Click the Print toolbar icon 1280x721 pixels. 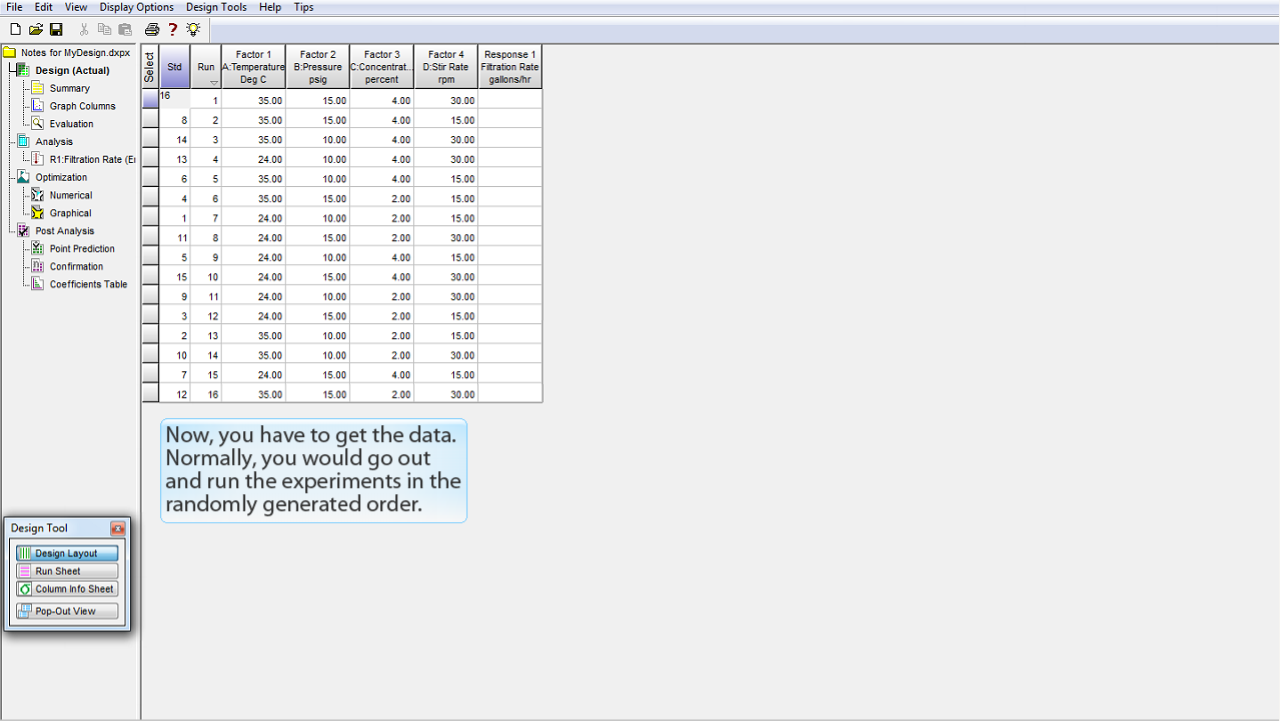click(x=152, y=30)
